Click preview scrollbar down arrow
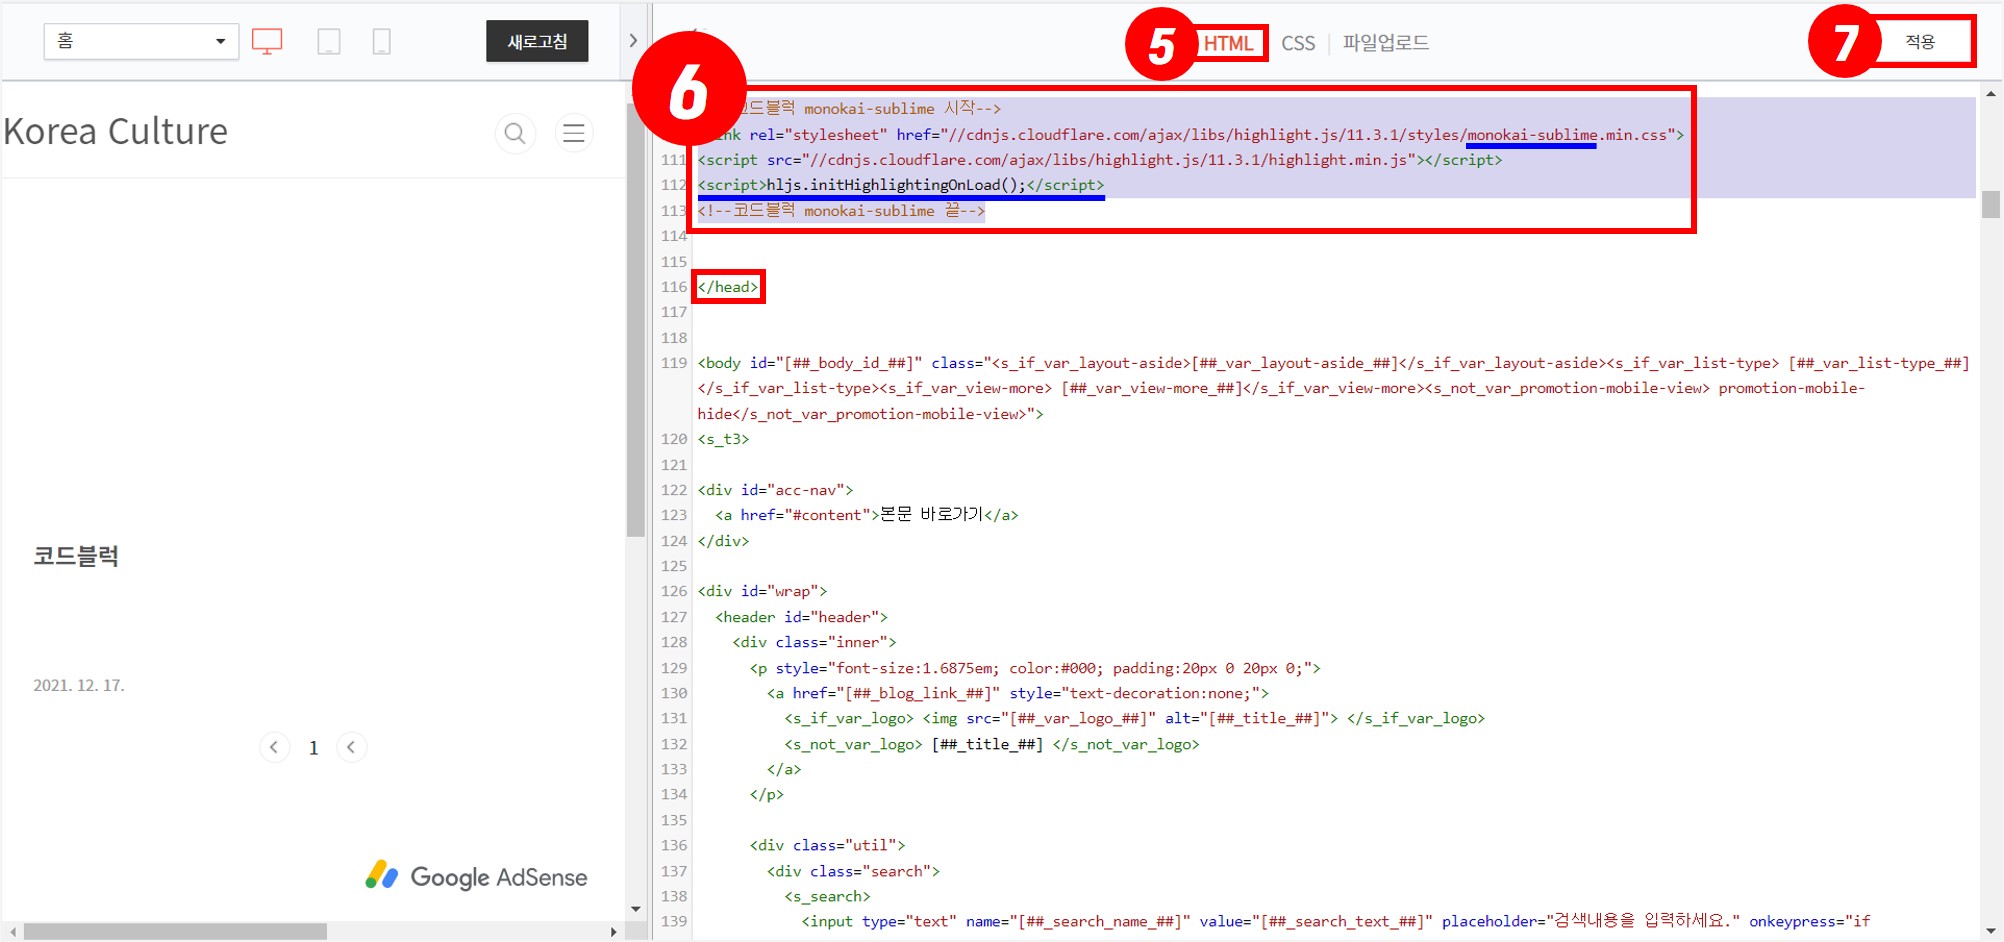 636,909
